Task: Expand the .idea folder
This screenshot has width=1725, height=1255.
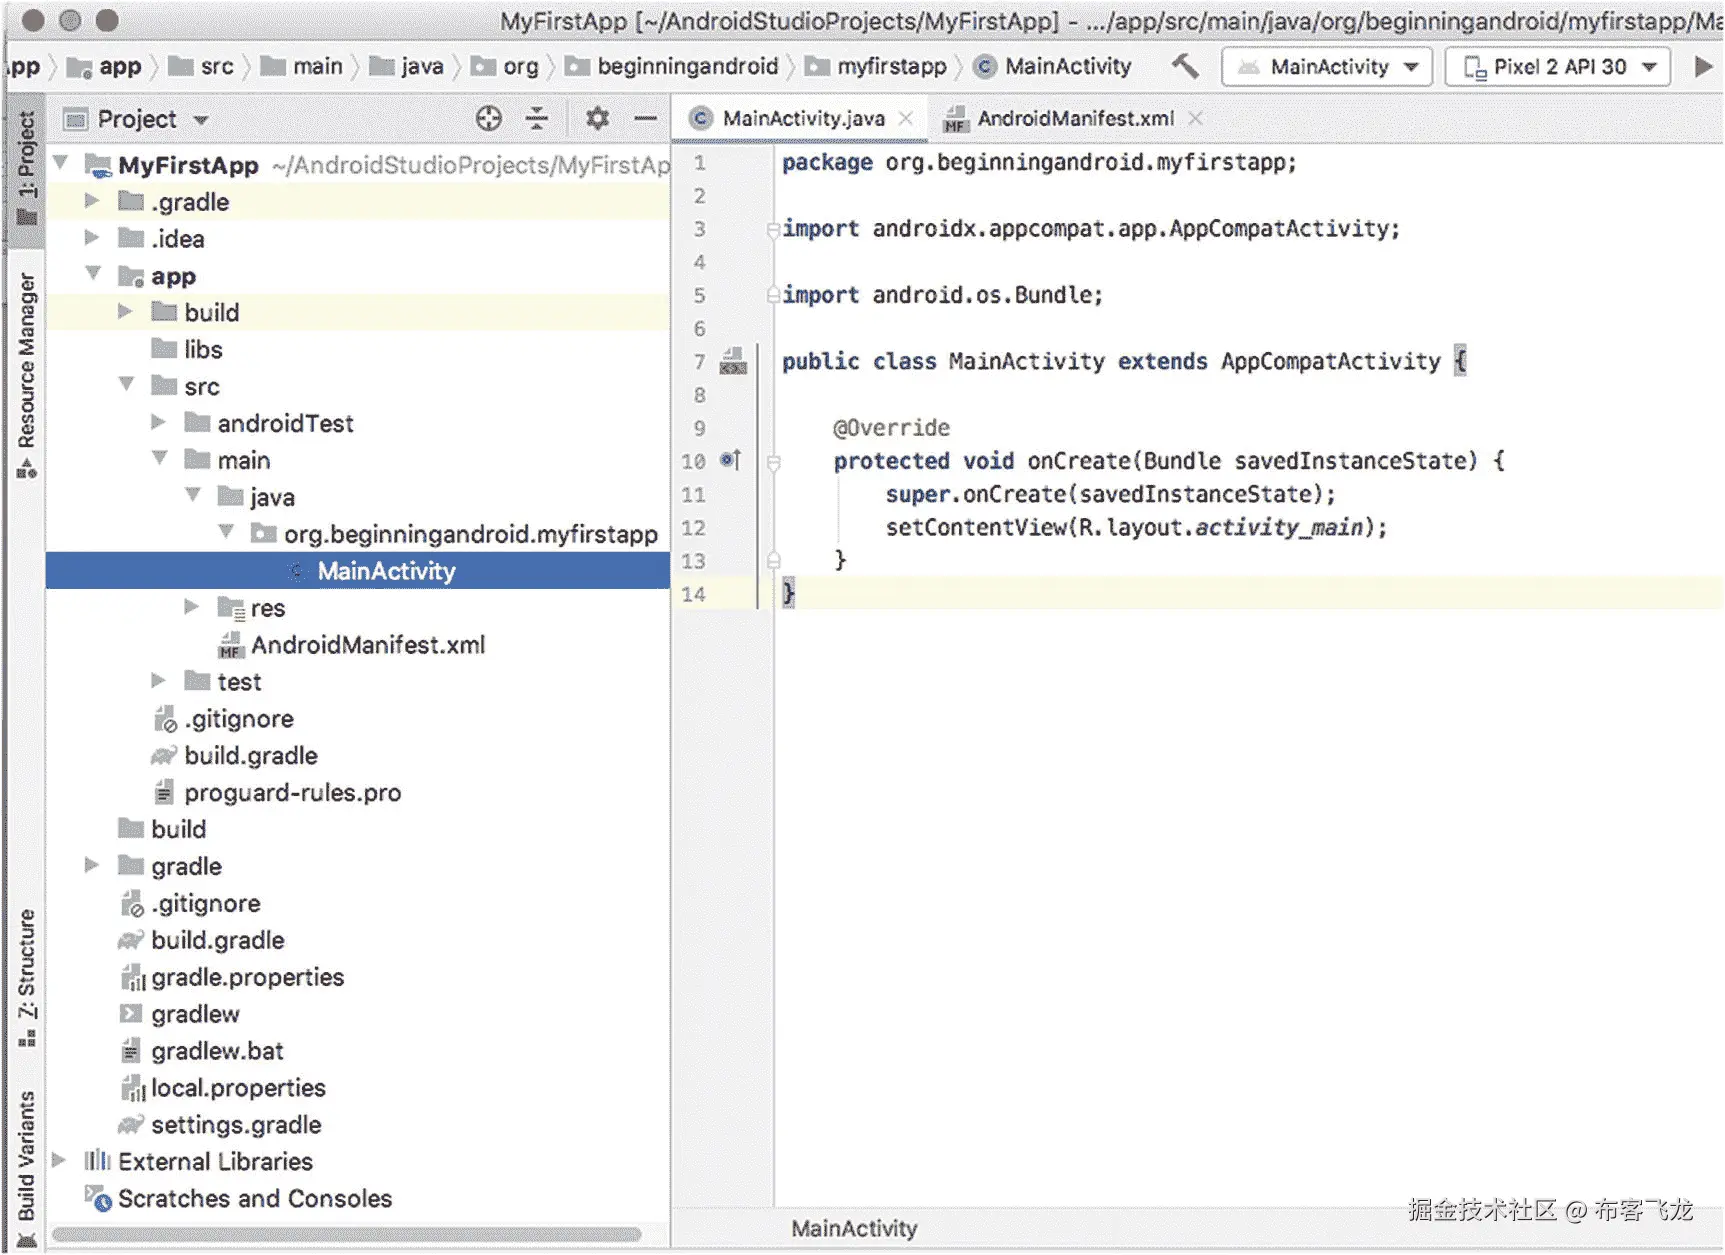Action: [x=92, y=238]
